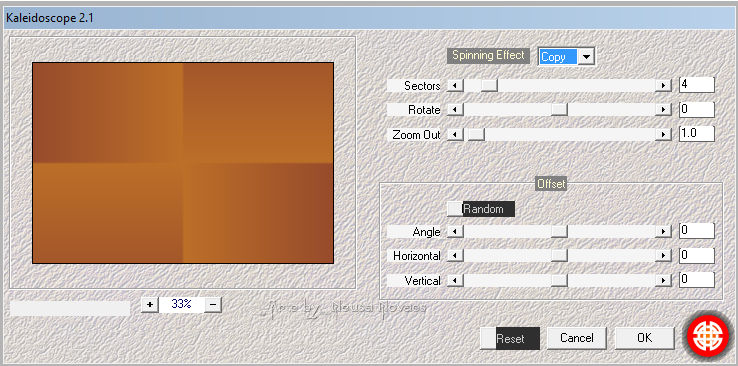
Task: Click the Sectors value field showing 4
Action: point(697,85)
